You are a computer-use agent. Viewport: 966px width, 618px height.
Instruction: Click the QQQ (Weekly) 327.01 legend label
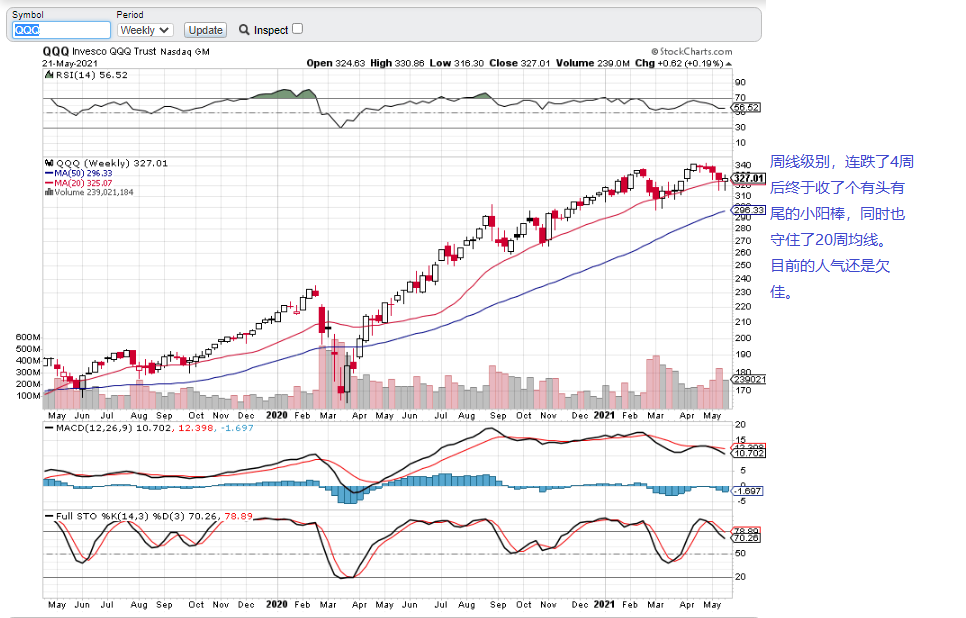106,163
